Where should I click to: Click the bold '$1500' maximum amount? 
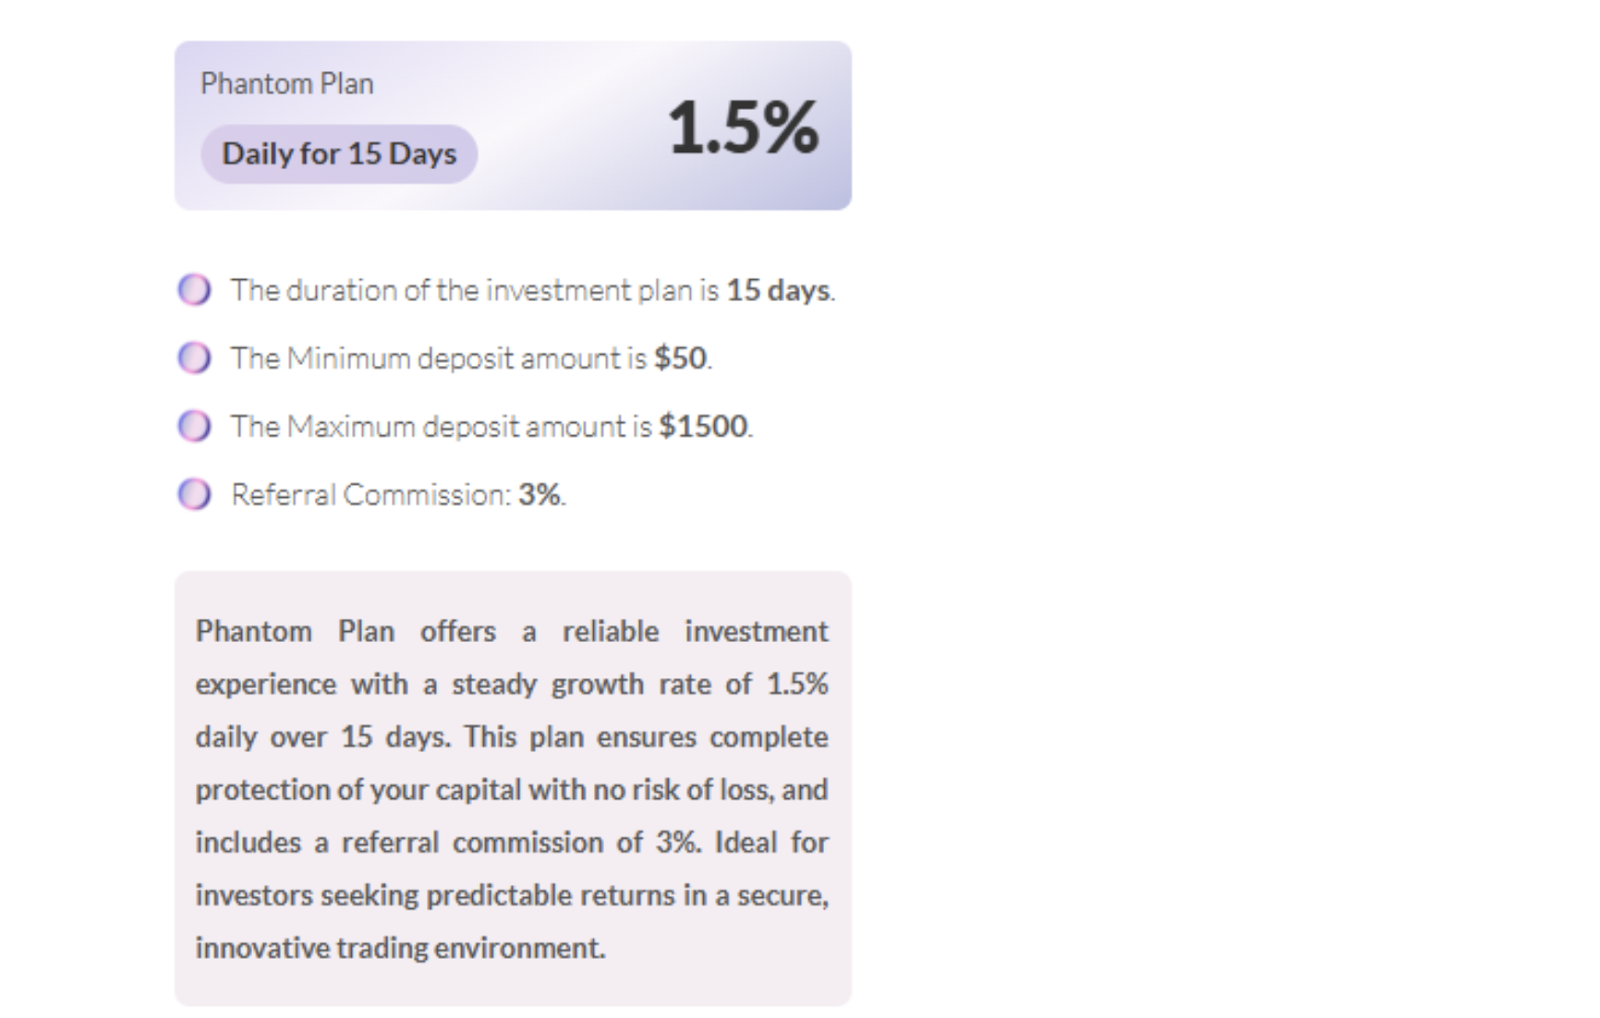point(703,426)
